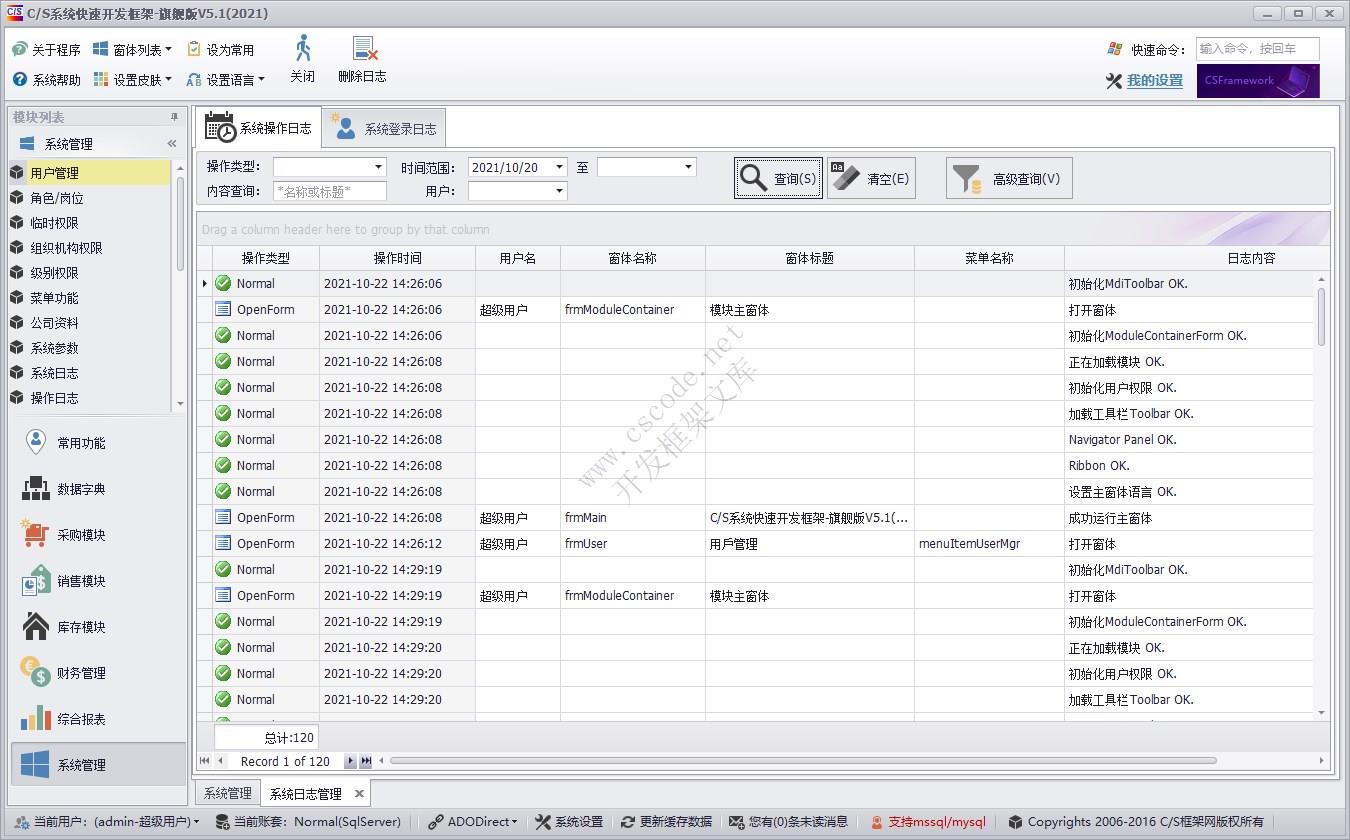Switch to the 系统登录日志 tab

(x=385, y=127)
